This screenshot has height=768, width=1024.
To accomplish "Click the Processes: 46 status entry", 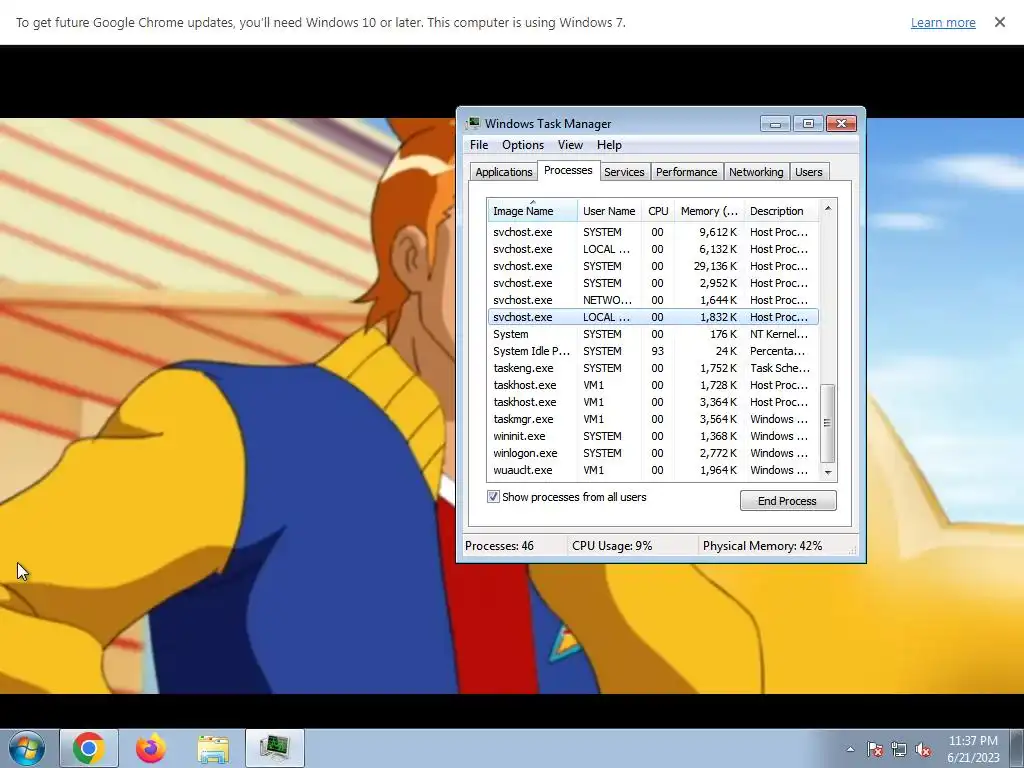I will pos(500,546).
